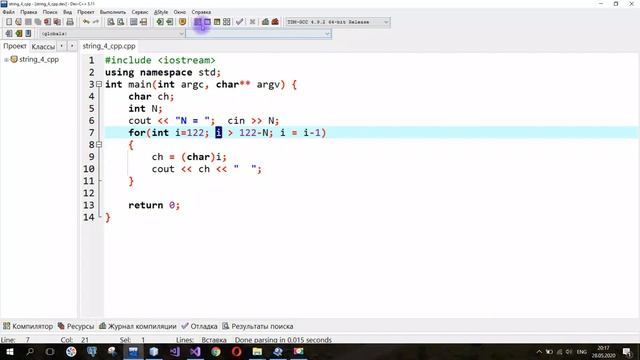Open the (globals) scope dropdown
640x360 pixels.
[112, 34]
